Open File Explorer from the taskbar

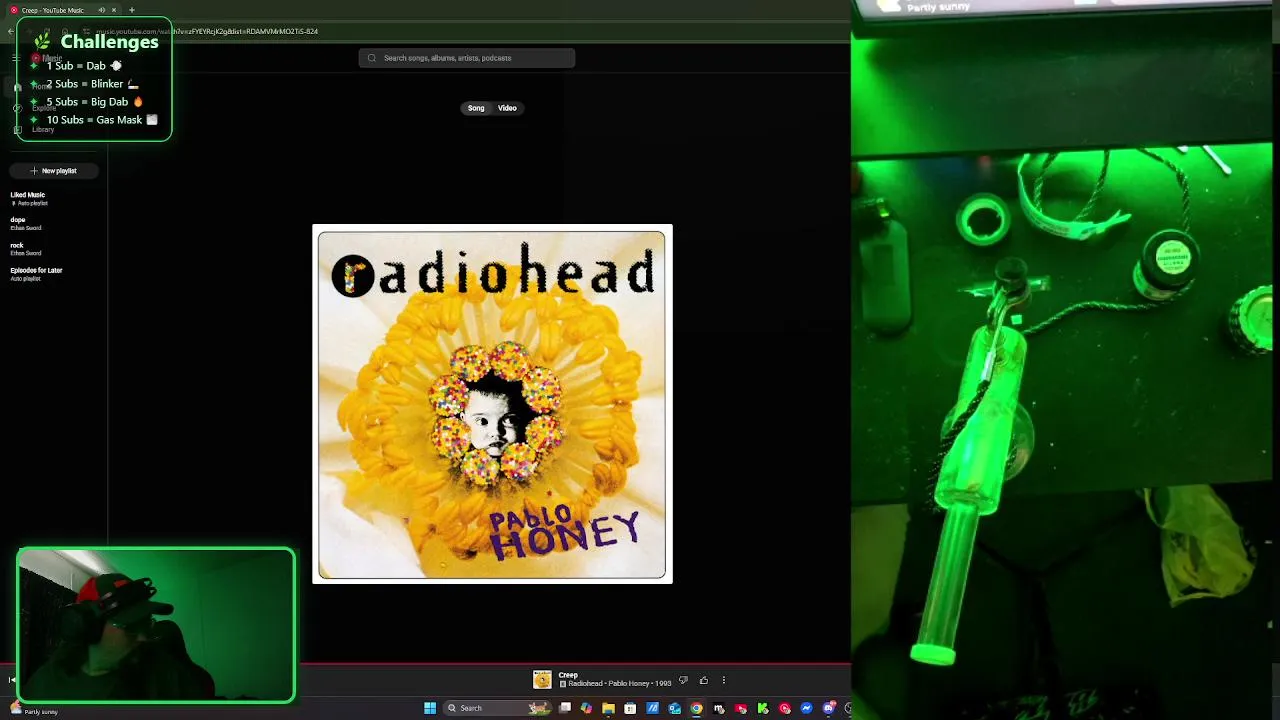click(x=608, y=708)
